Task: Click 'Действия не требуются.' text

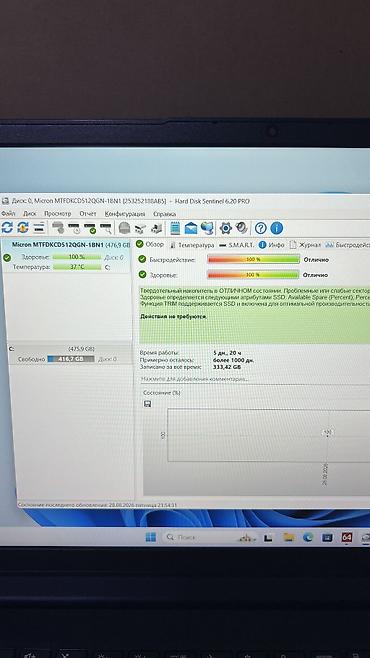Action: click(x=173, y=316)
